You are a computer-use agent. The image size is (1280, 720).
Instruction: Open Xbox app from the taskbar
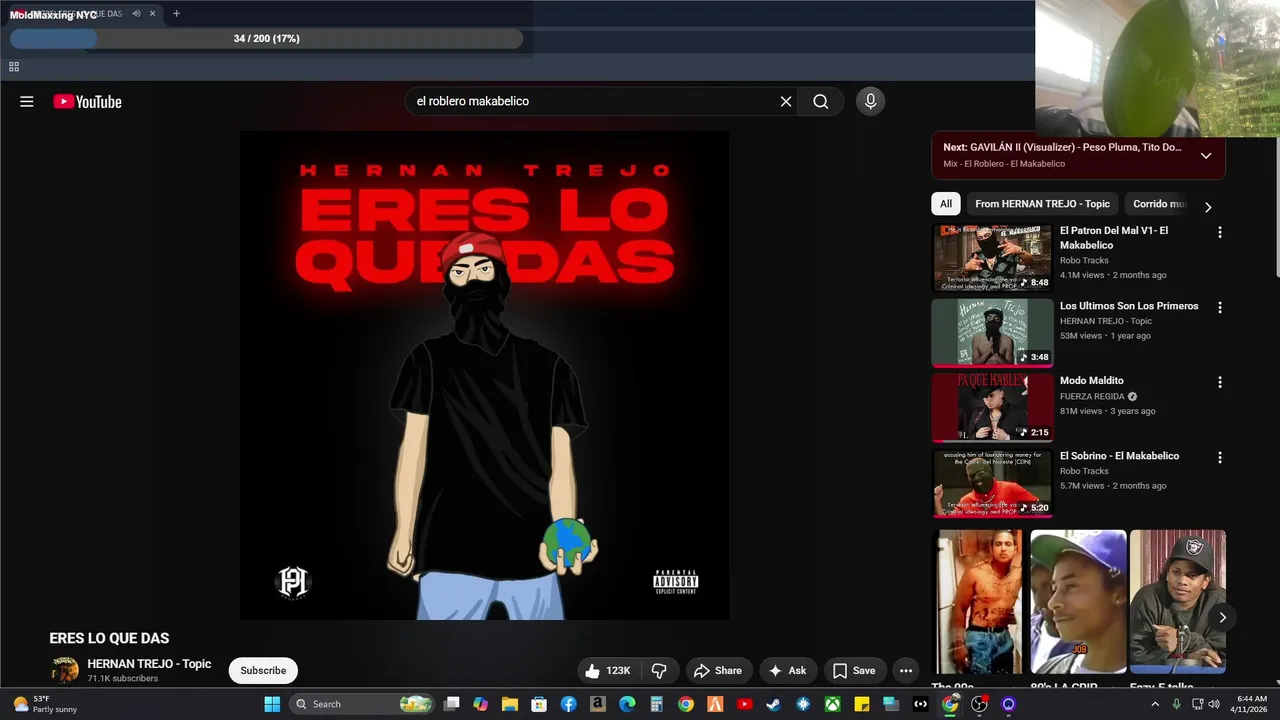[x=832, y=704]
